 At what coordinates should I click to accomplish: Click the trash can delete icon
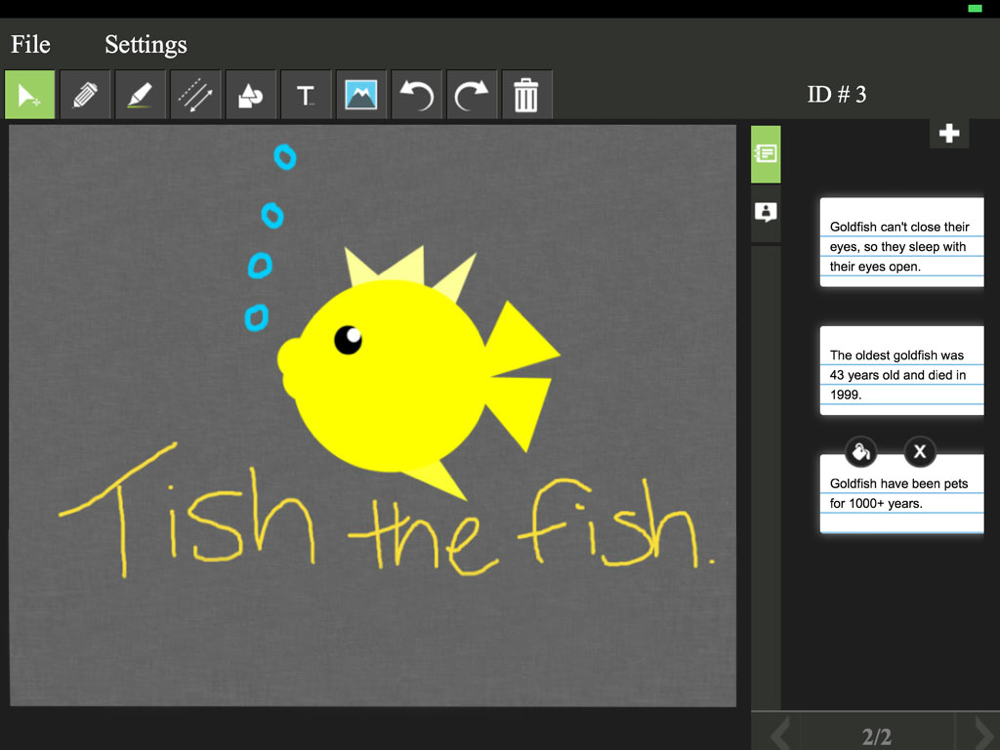(x=526, y=95)
